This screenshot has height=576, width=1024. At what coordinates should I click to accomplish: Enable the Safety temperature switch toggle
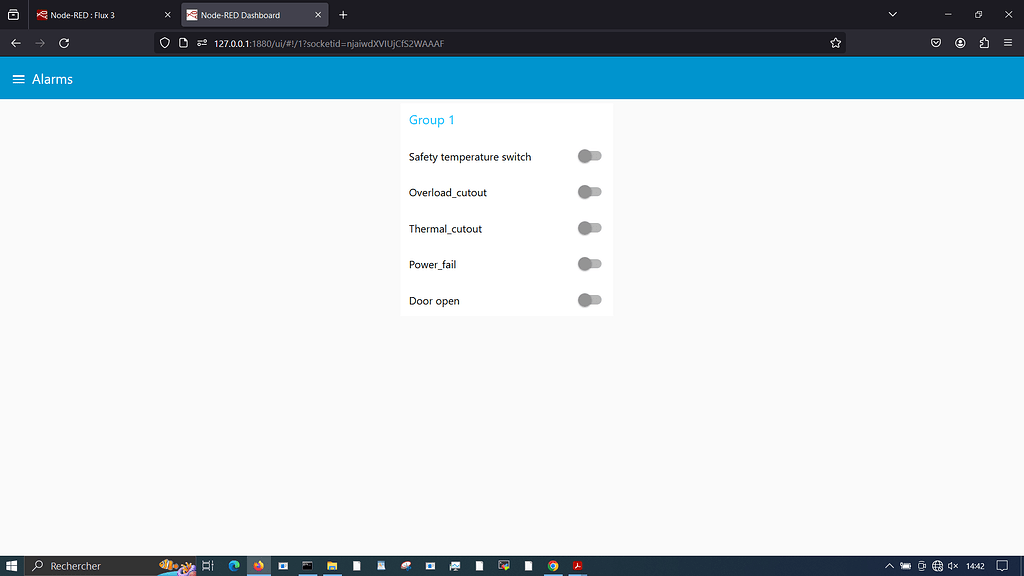click(589, 156)
